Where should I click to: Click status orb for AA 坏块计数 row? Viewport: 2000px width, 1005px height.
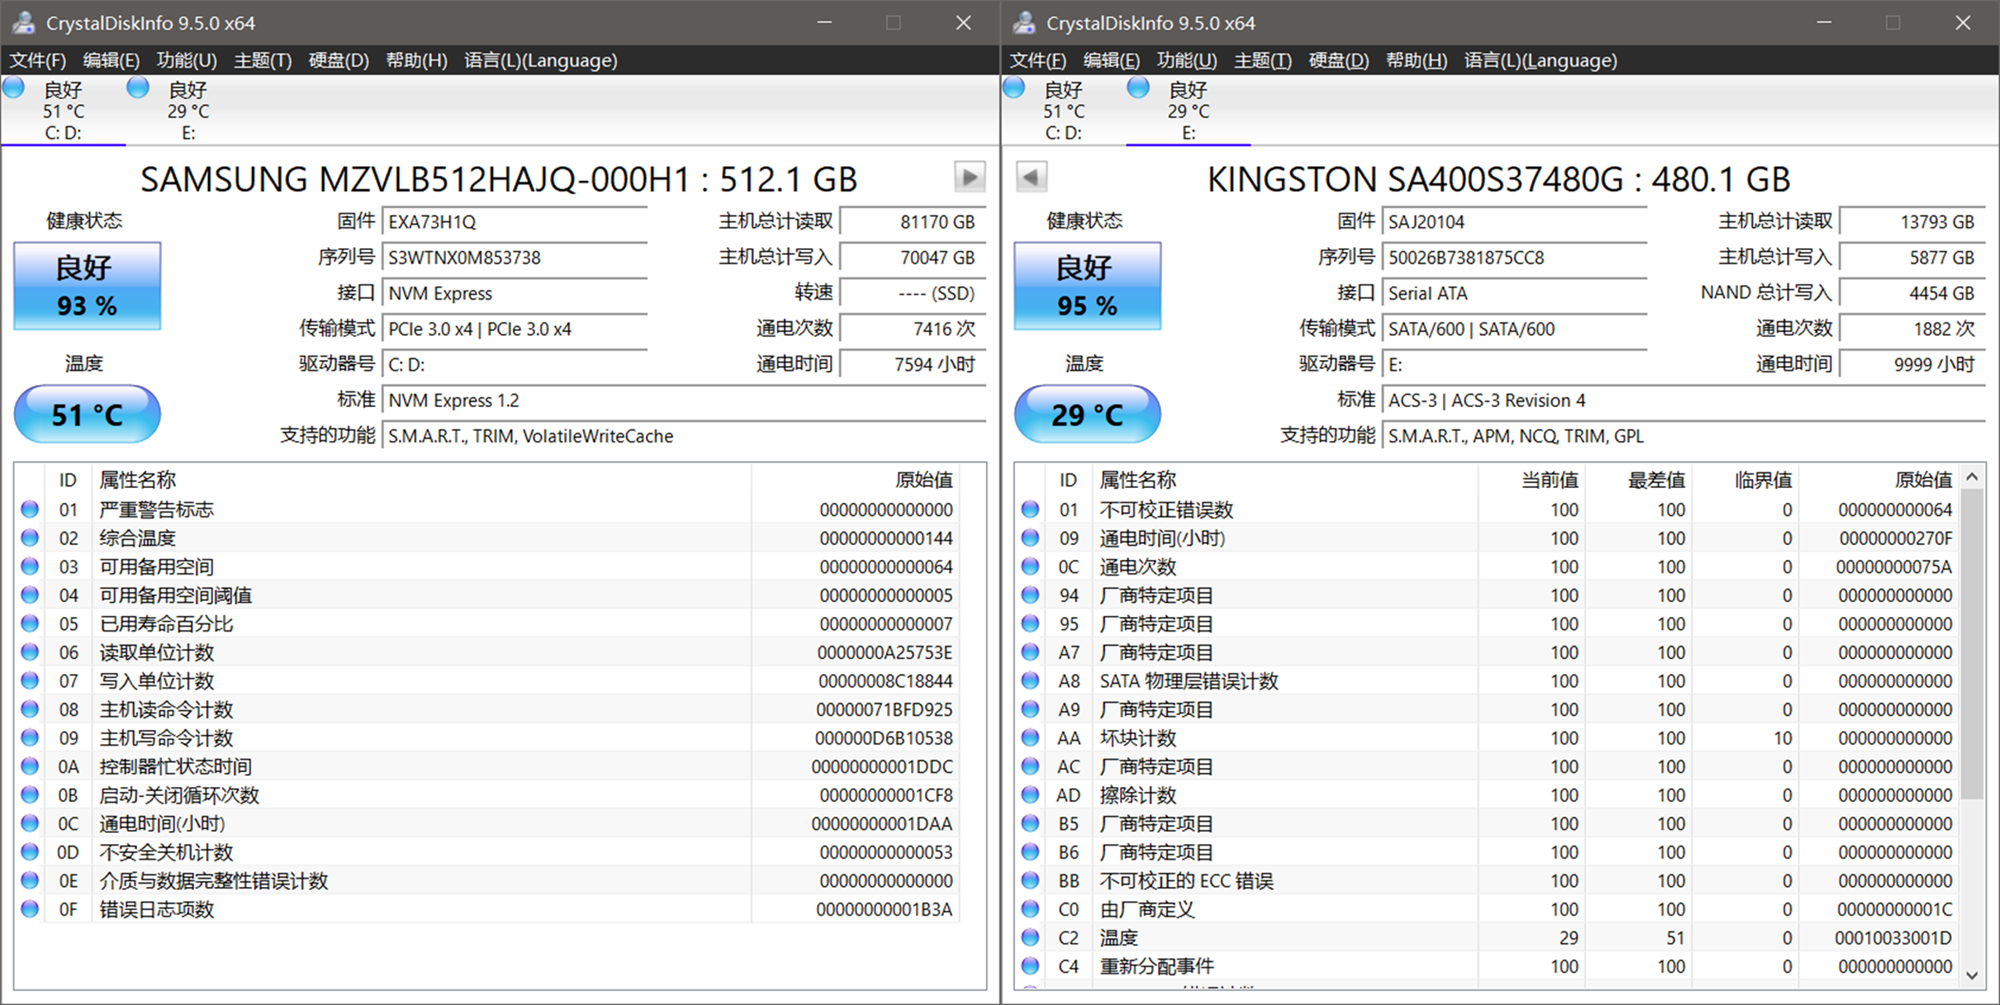[x=1030, y=738]
